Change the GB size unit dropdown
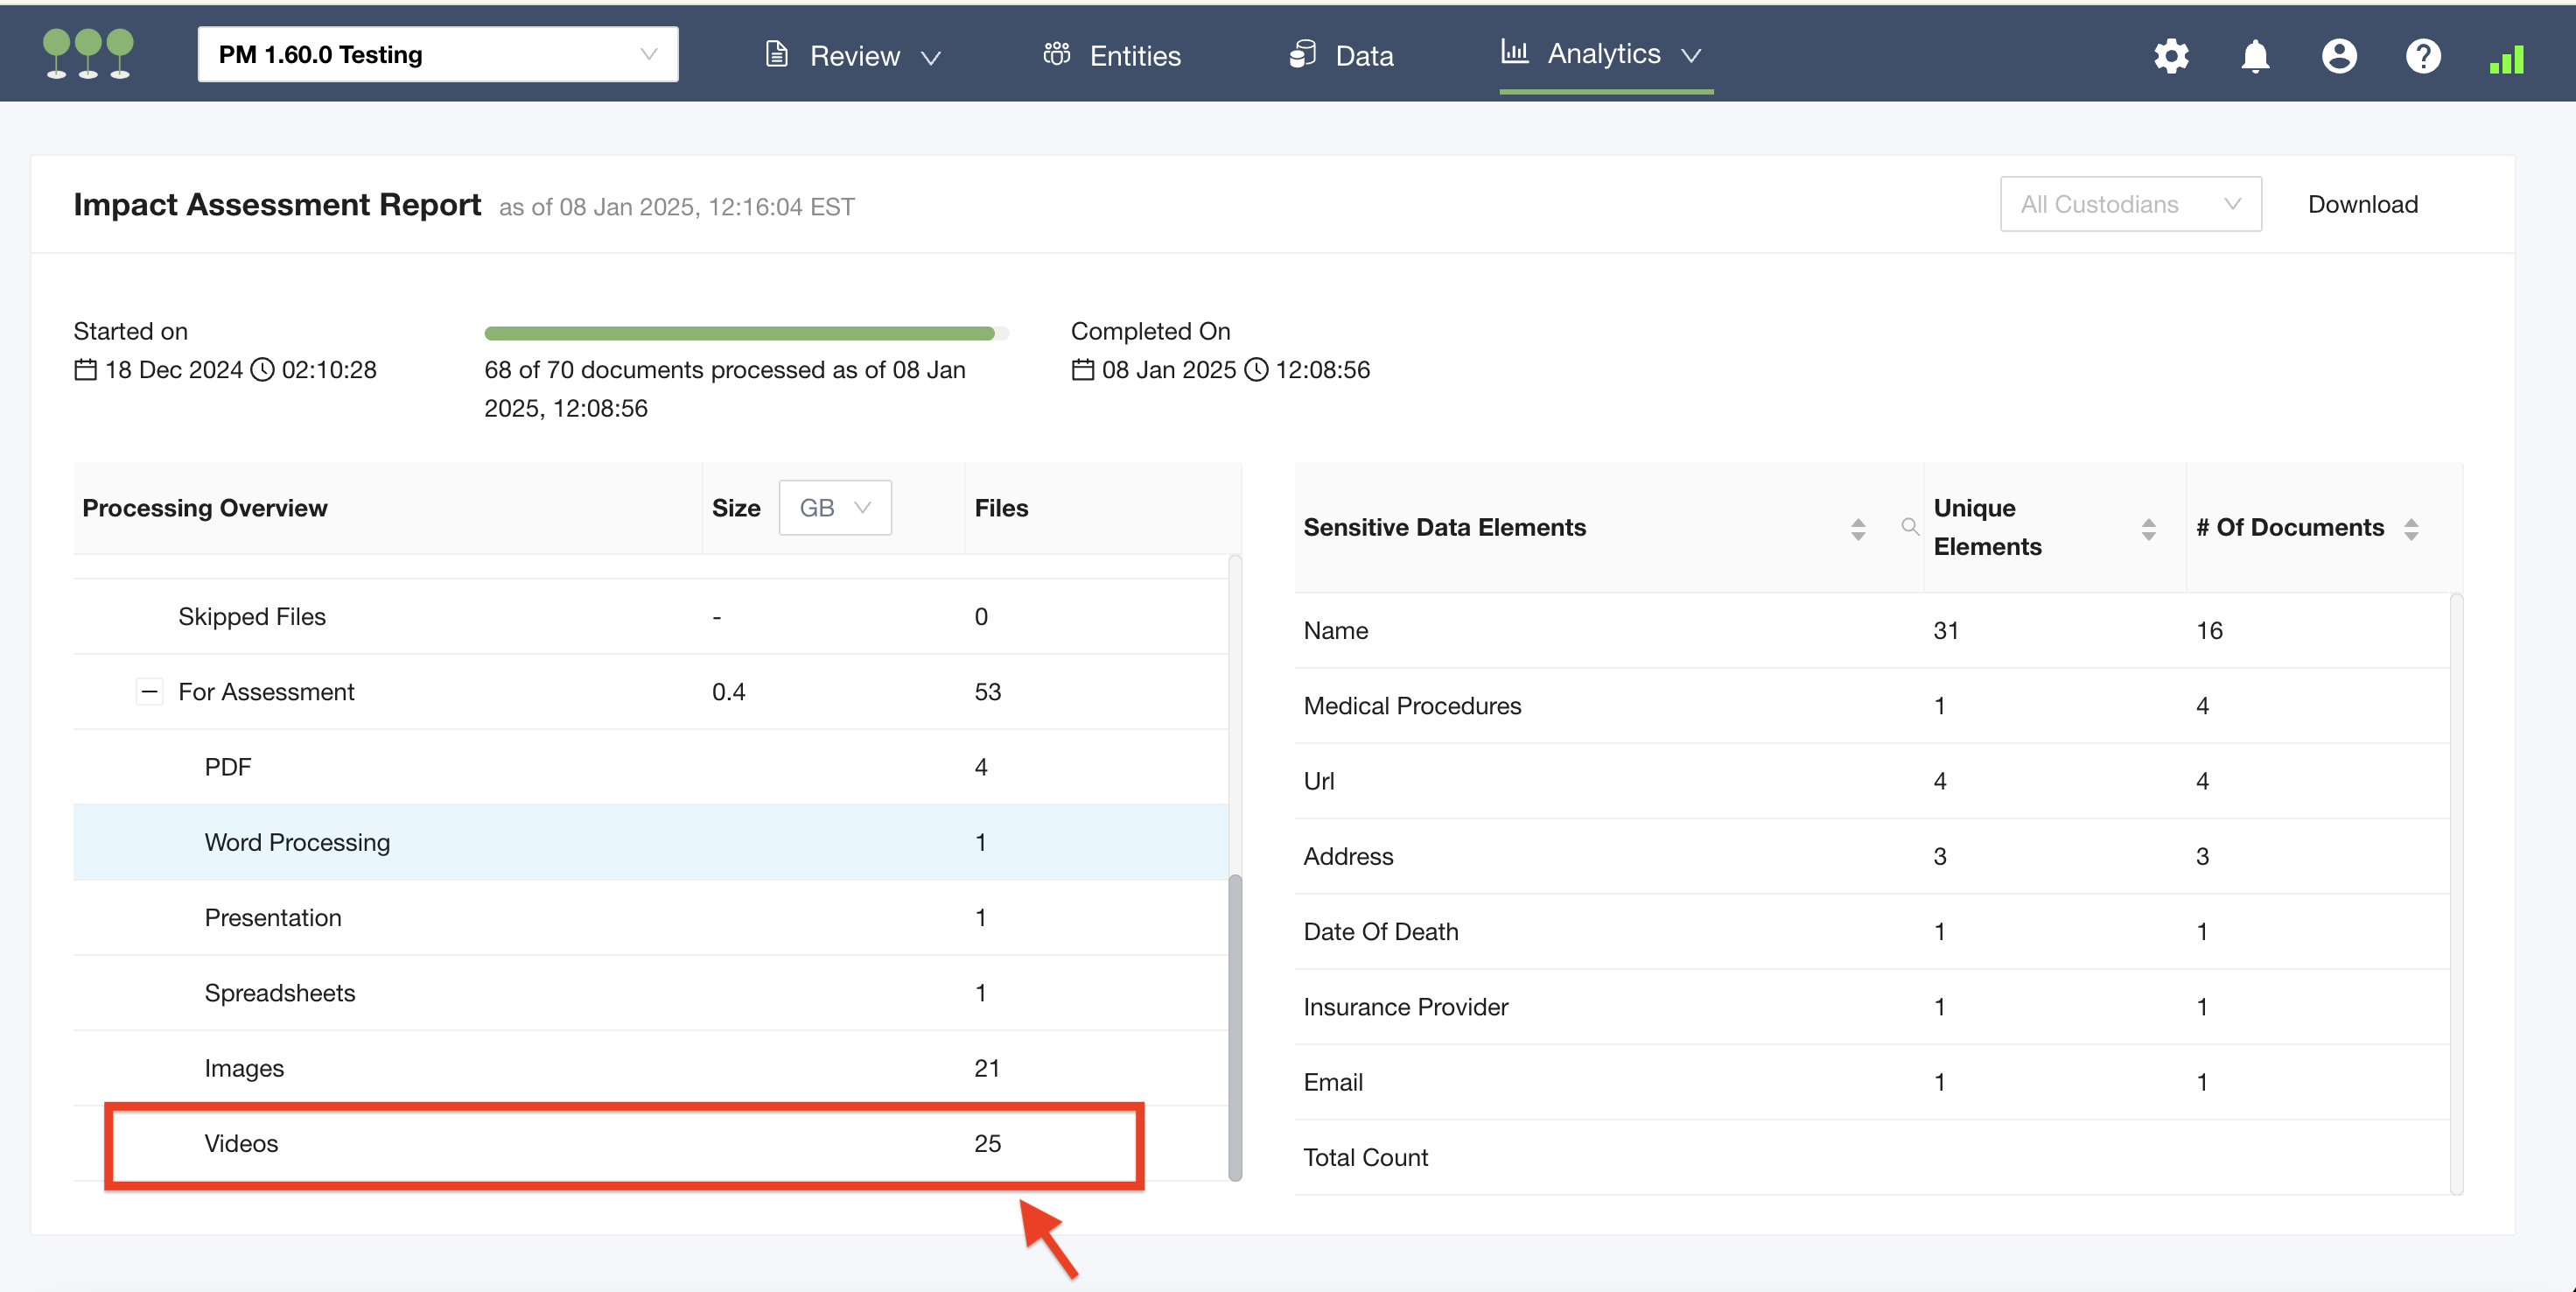 pos(834,508)
